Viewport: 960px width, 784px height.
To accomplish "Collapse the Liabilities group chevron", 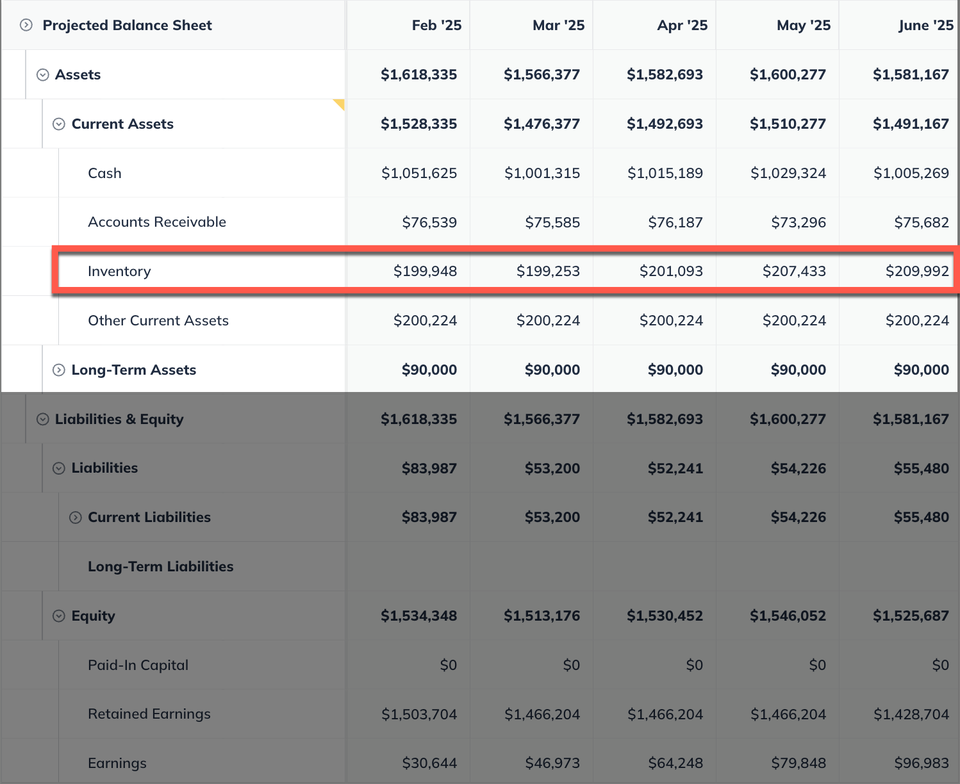I will click(x=59, y=468).
